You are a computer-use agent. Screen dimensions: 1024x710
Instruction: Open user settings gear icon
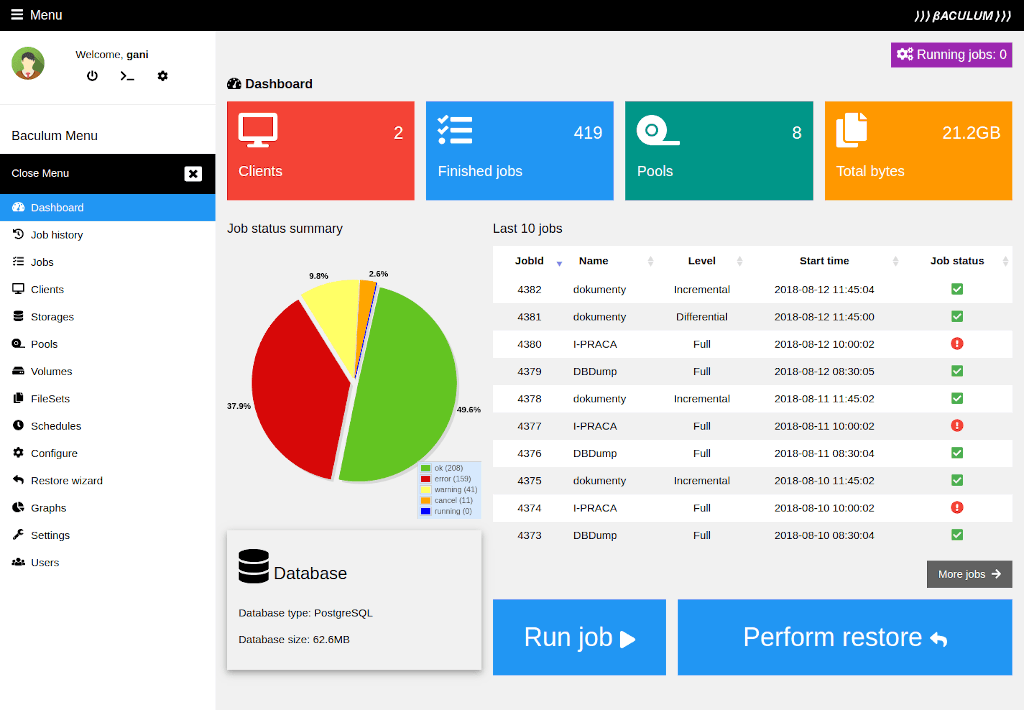tap(163, 76)
